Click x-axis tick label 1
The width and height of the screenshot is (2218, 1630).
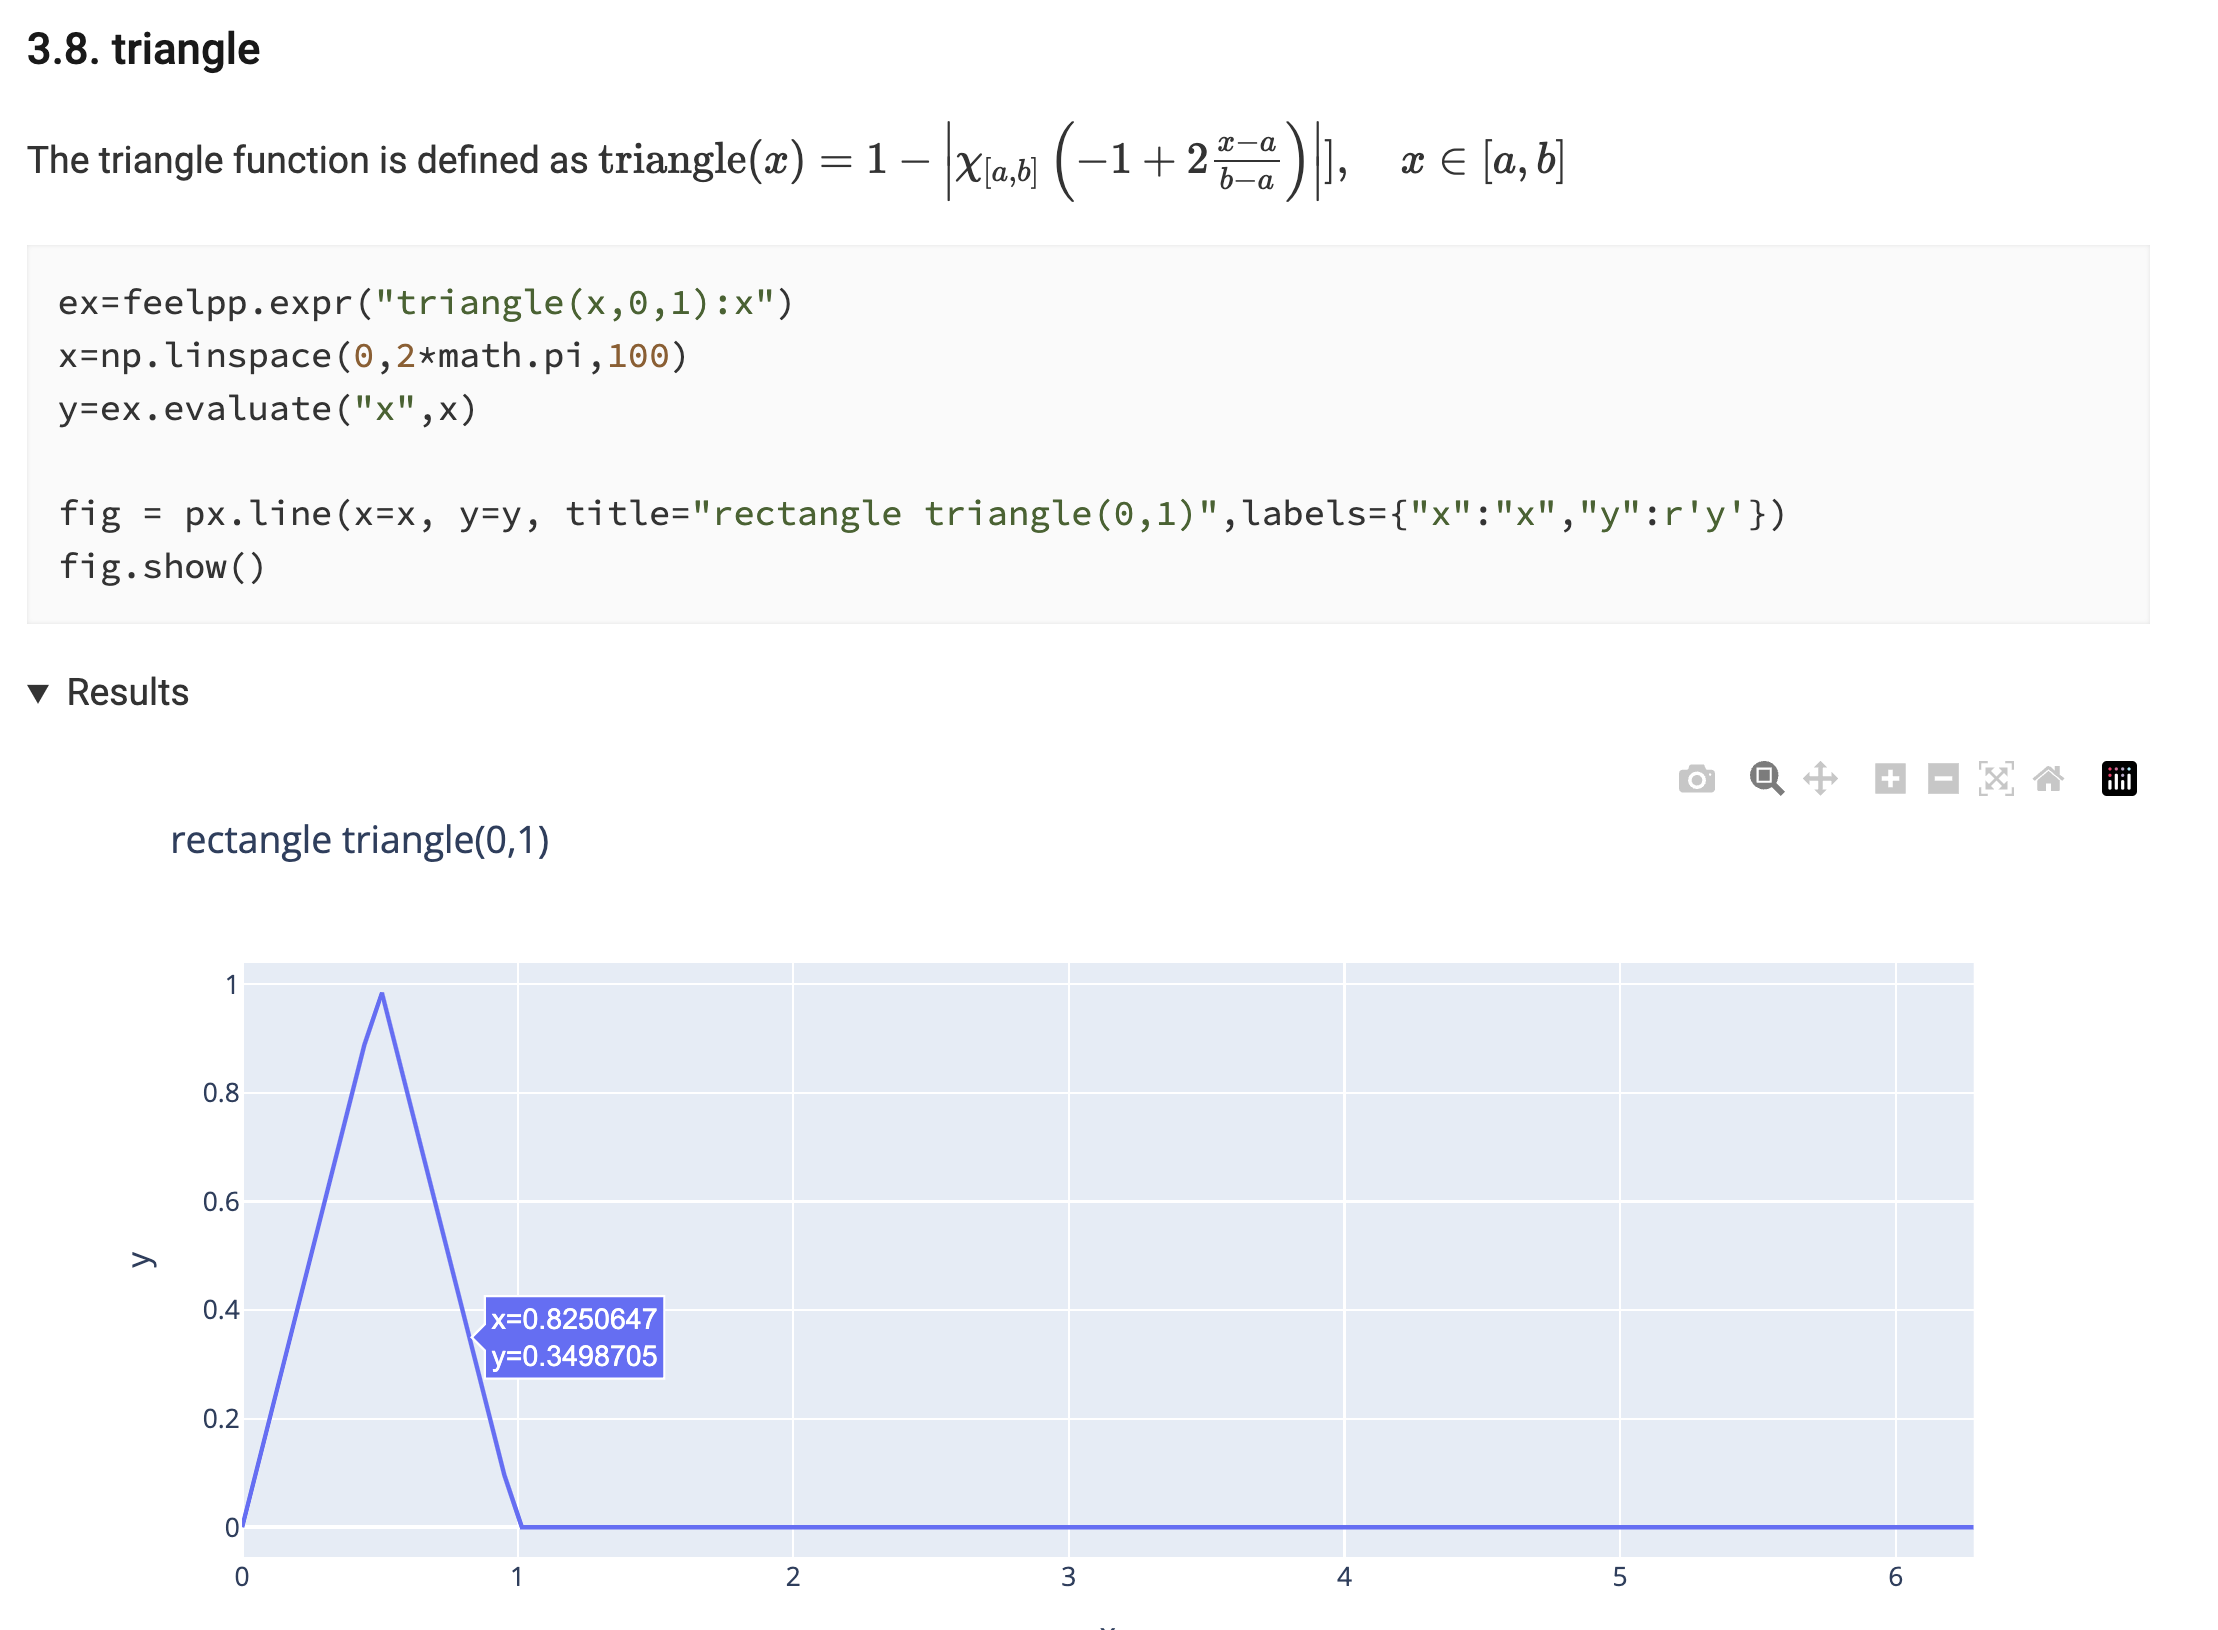[517, 1577]
